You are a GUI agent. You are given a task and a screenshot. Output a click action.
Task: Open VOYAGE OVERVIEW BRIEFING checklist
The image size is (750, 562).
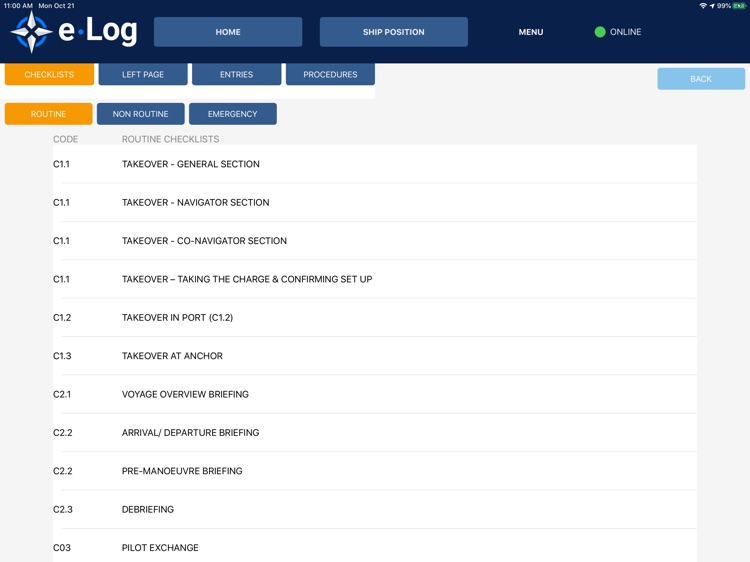coord(375,394)
